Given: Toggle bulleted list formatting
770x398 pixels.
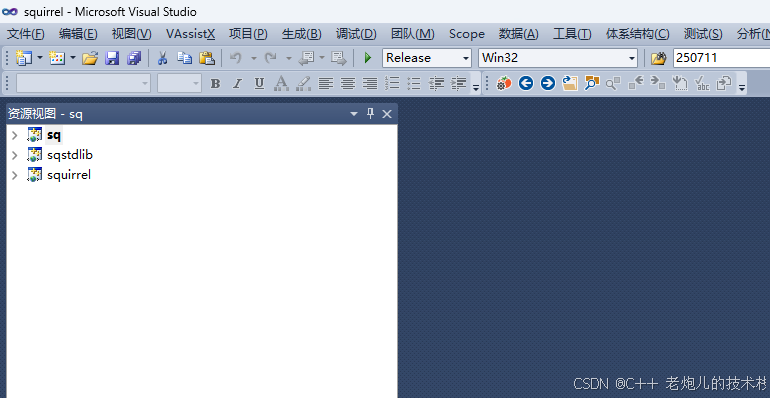Looking at the screenshot, I should 414,84.
